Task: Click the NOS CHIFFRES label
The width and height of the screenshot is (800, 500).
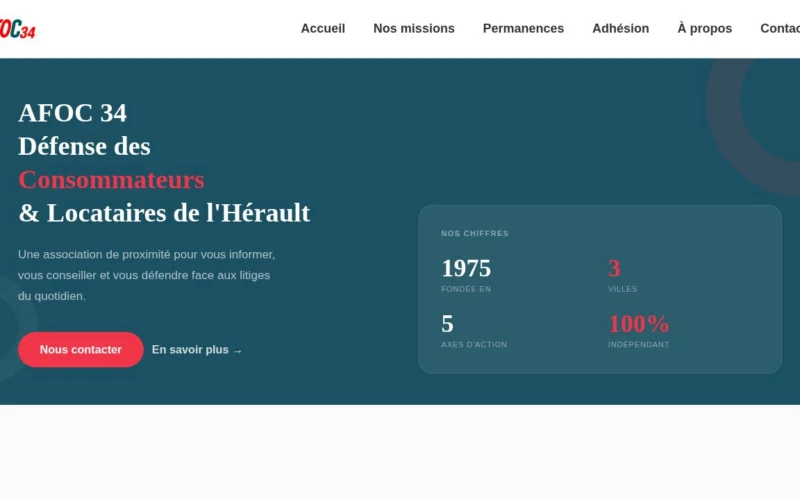Action: tap(474, 233)
